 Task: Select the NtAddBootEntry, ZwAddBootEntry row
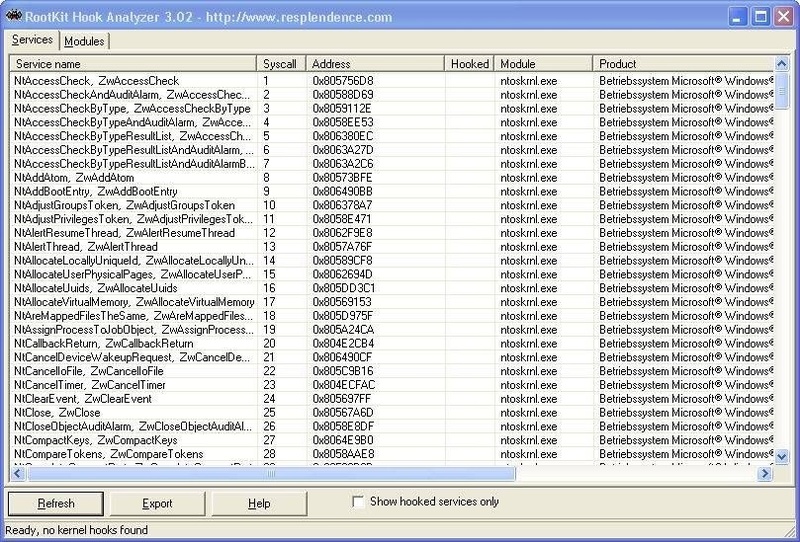point(392,191)
